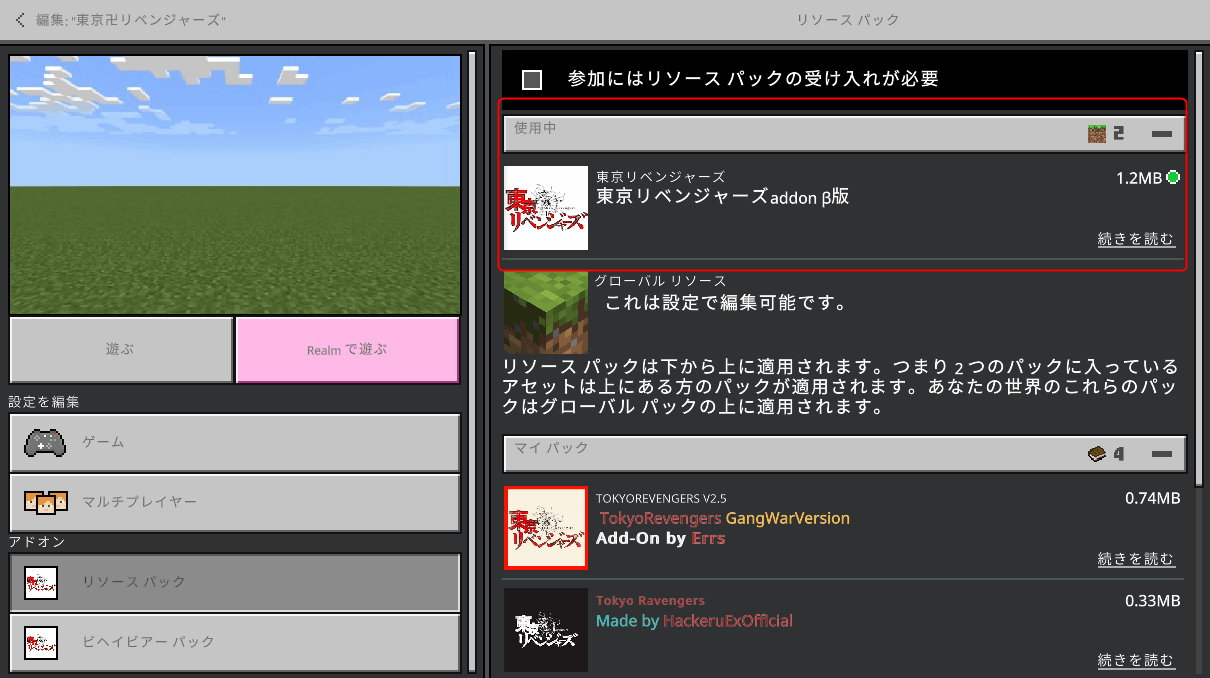Click the multiplayer faces icon

tap(45, 502)
